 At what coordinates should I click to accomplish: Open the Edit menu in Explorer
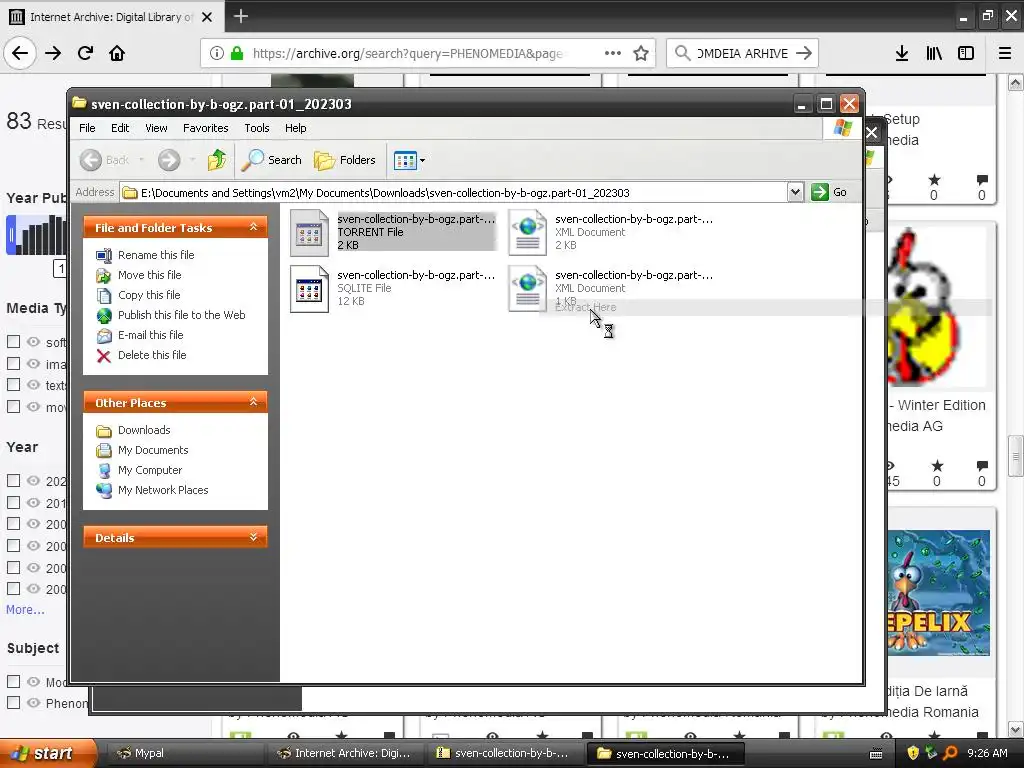tap(120, 128)
